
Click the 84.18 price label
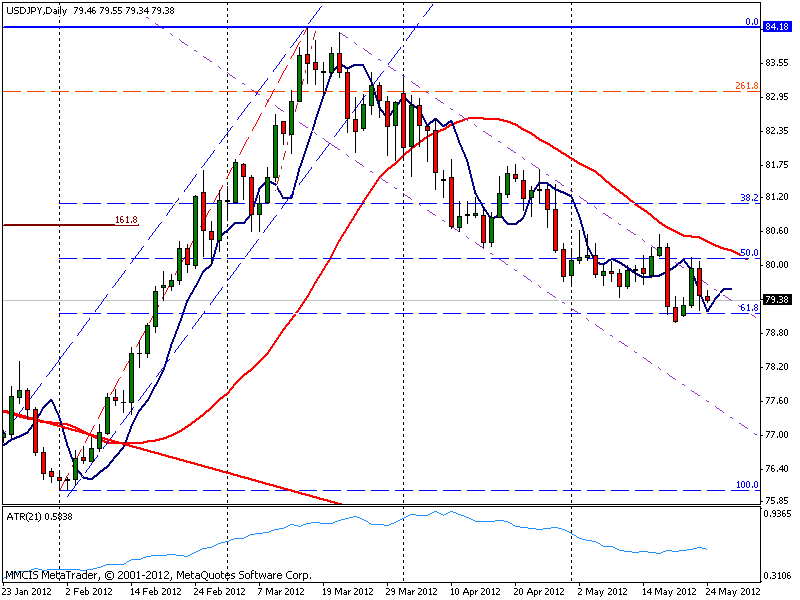click(x=777, y=27)
